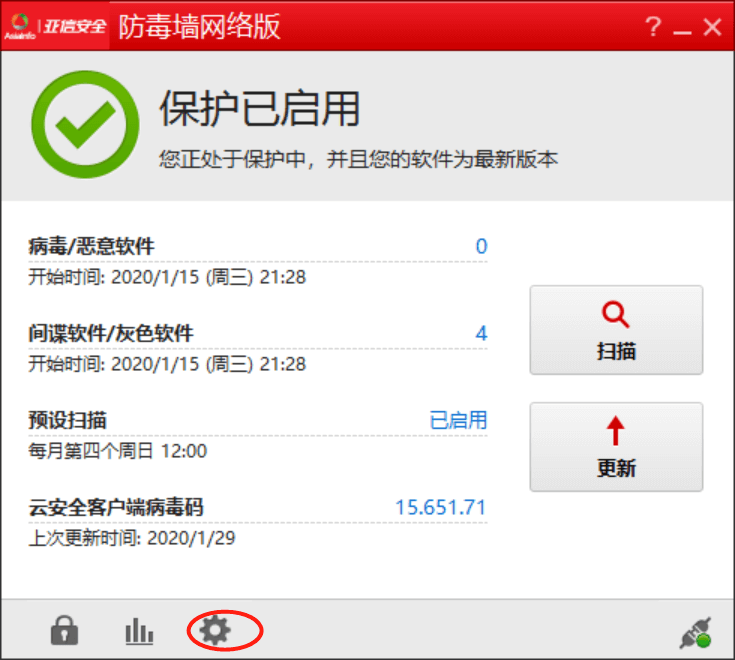Click the AsiaInfo logo in title bar

pyautogui.click(x=55, y=26)
